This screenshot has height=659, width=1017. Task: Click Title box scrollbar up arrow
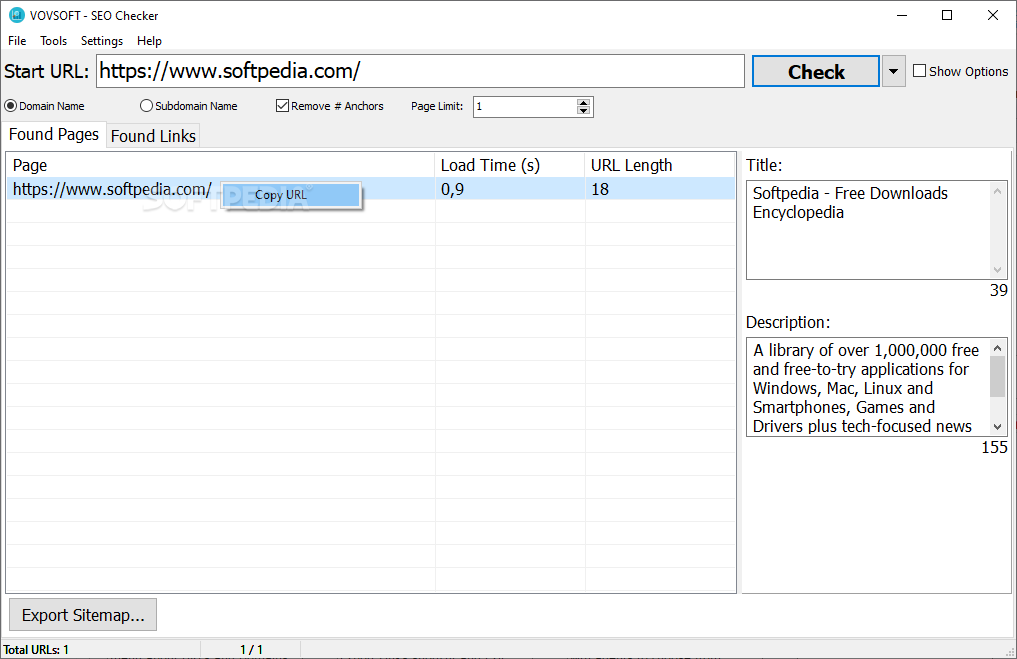tap(998, 190)
